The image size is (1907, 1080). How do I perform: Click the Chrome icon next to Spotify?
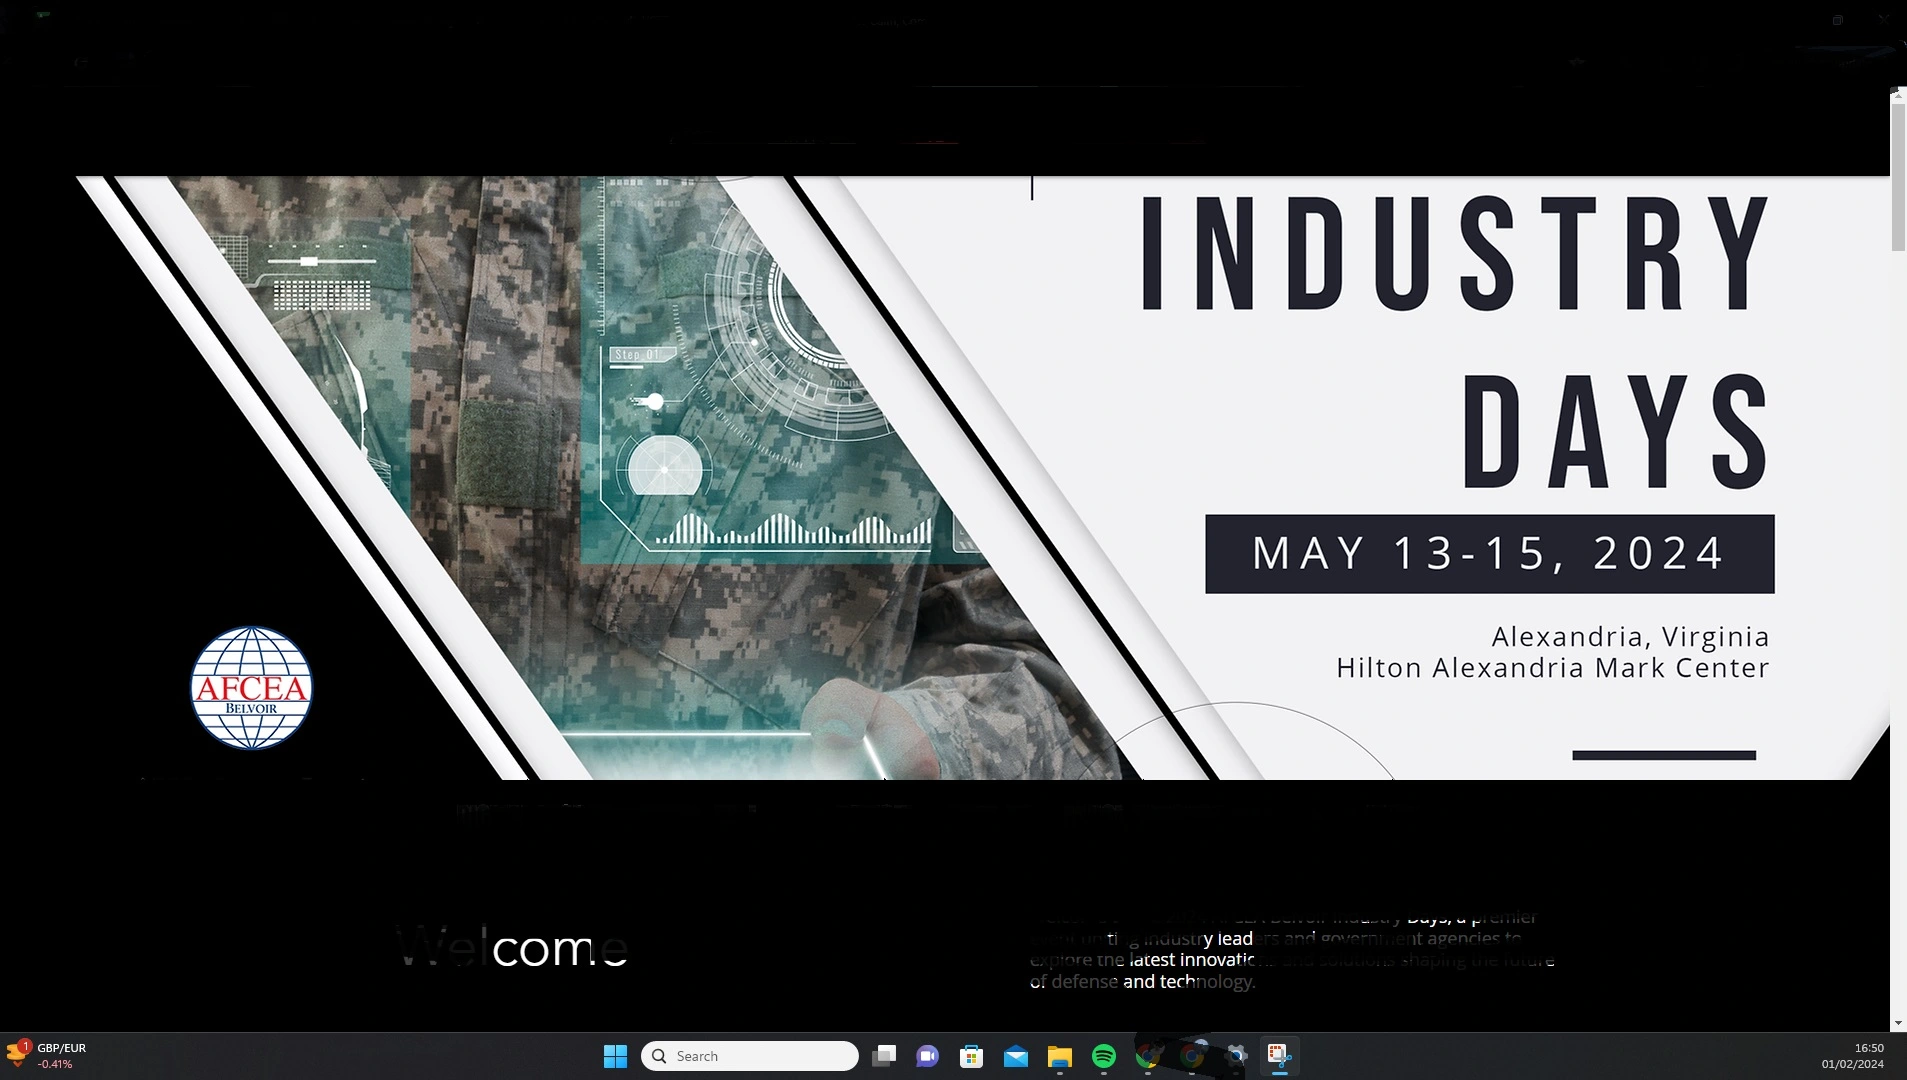pyautogui.click(x=1148, y=1056)
